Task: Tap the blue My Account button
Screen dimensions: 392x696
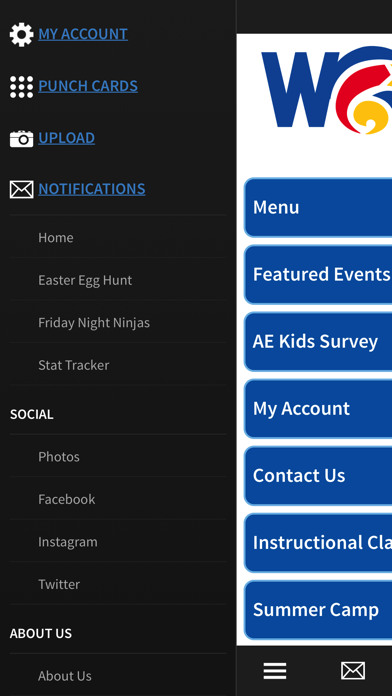Action: coord(318,408)
